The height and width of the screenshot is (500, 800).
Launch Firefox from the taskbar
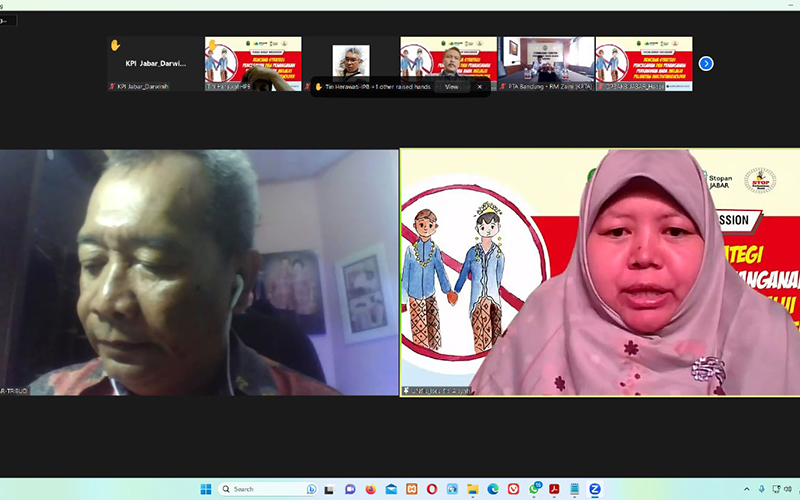pos(370,489)
